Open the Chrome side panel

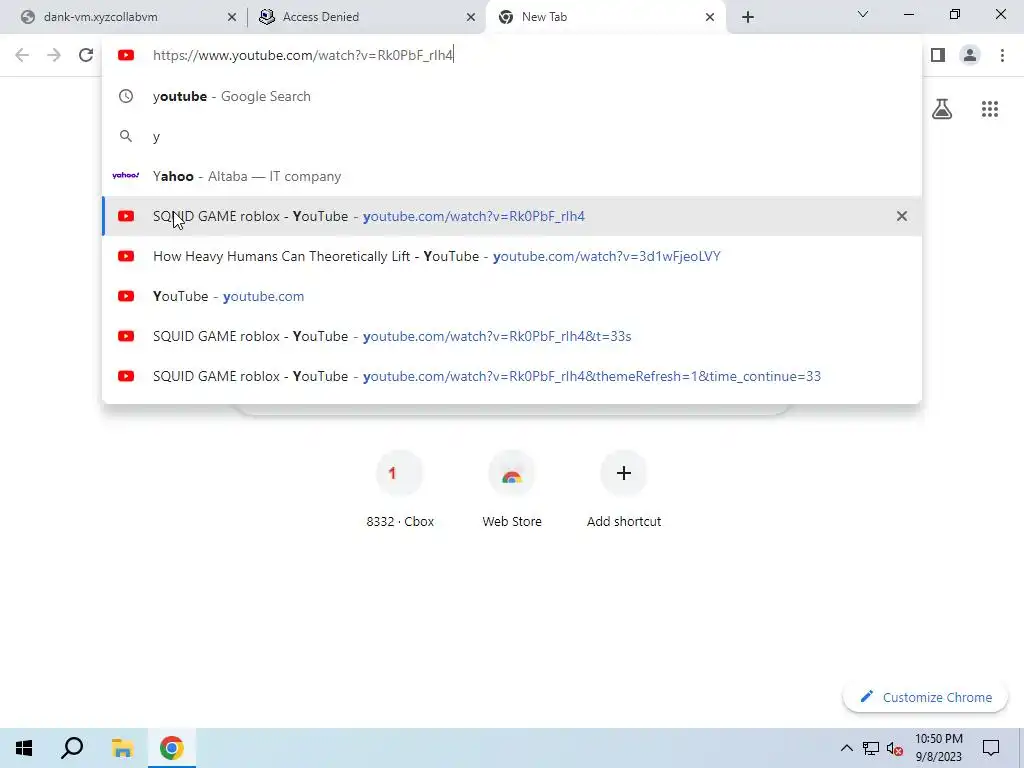pyautogui.click(x=938, y=56)
